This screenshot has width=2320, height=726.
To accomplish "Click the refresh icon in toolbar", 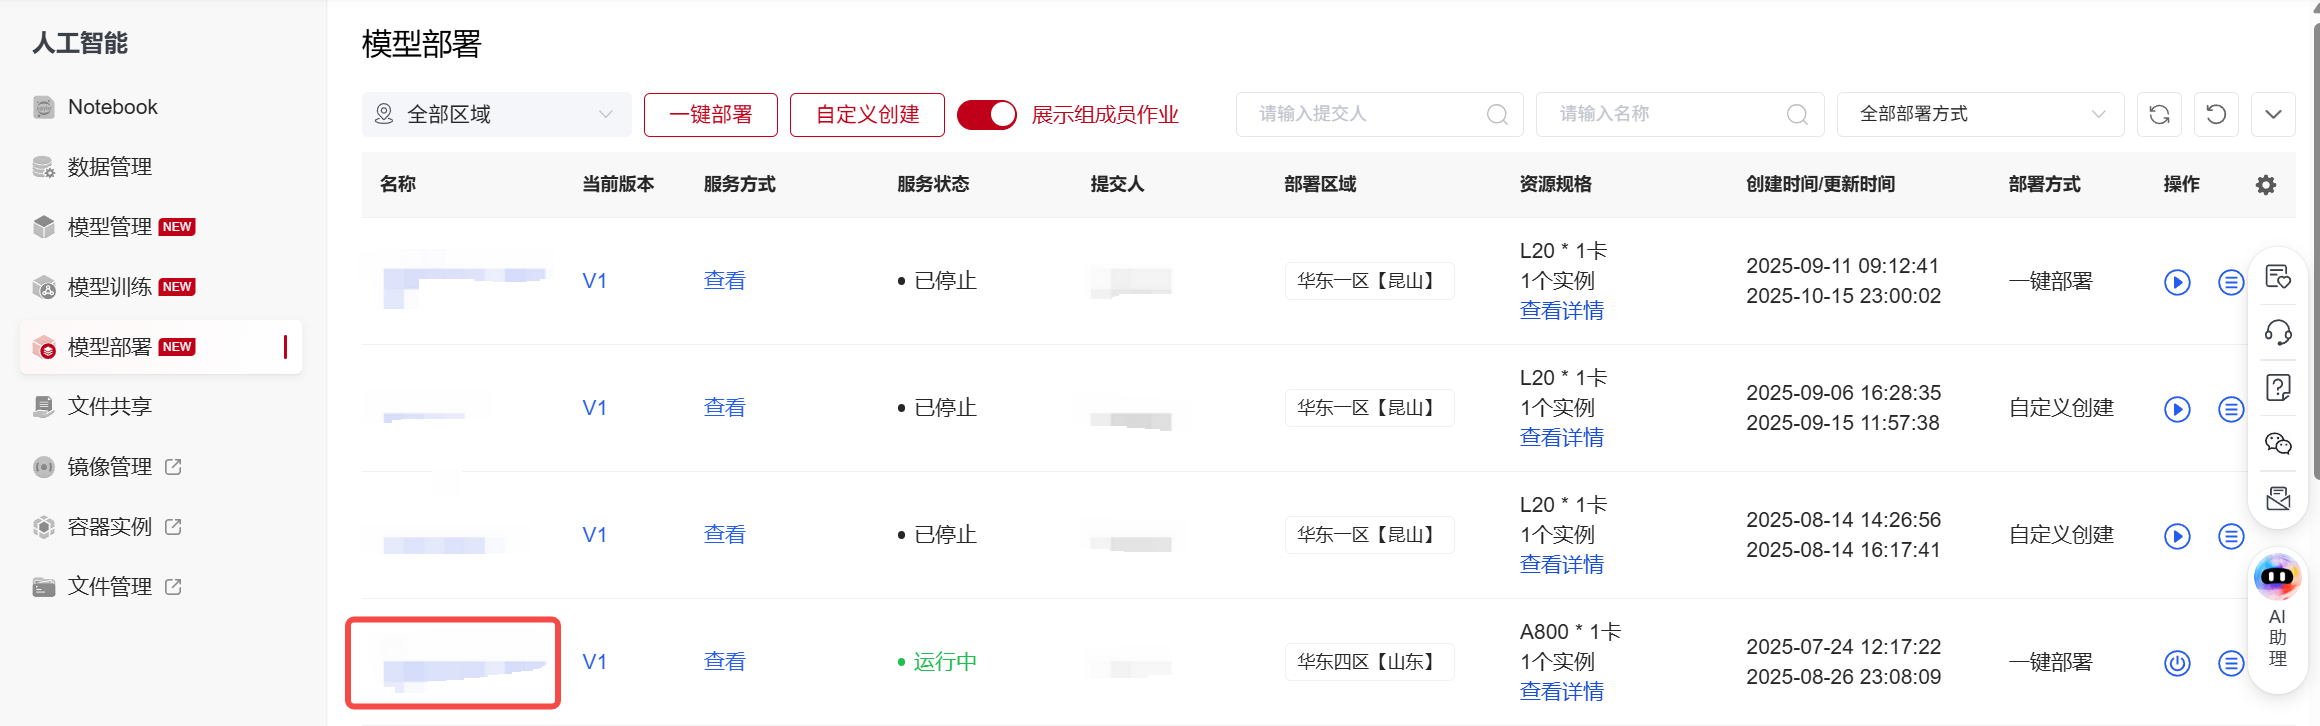I will (x=2159, y=115).
